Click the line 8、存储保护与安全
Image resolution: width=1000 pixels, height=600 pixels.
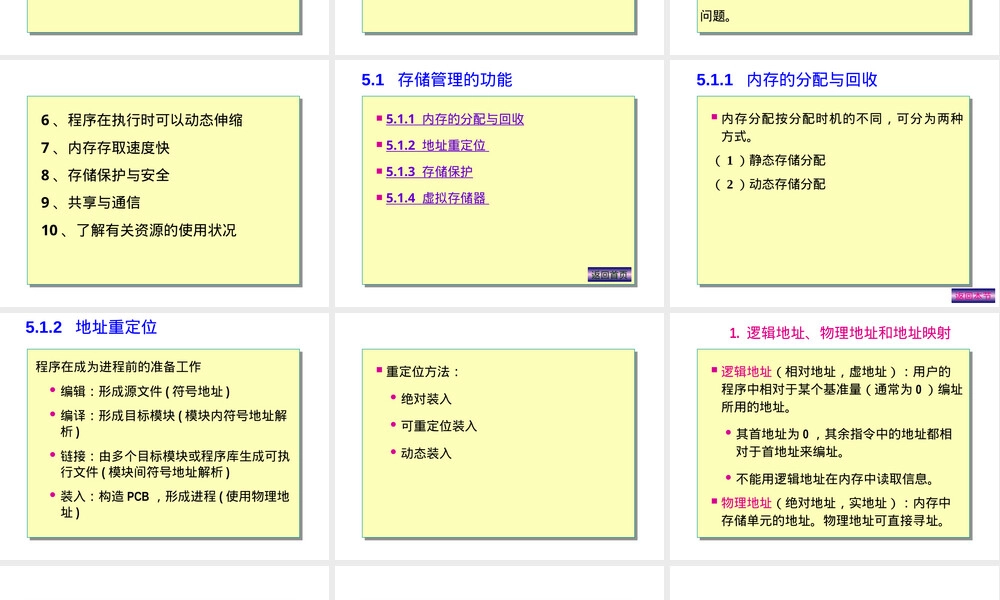(105, 175)
